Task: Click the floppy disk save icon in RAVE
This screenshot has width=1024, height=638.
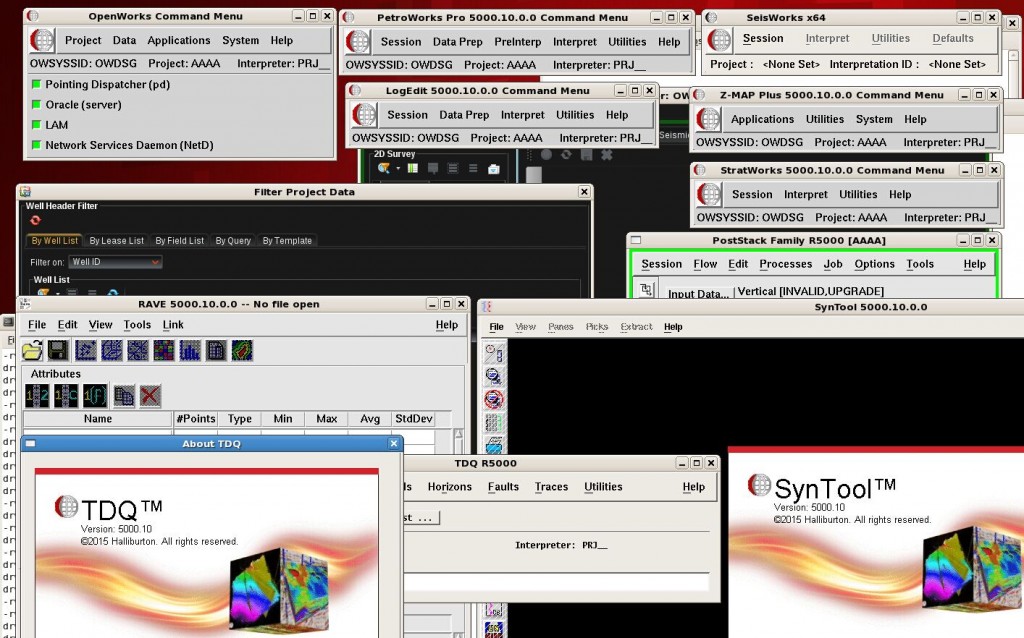Action: point(58,351)
